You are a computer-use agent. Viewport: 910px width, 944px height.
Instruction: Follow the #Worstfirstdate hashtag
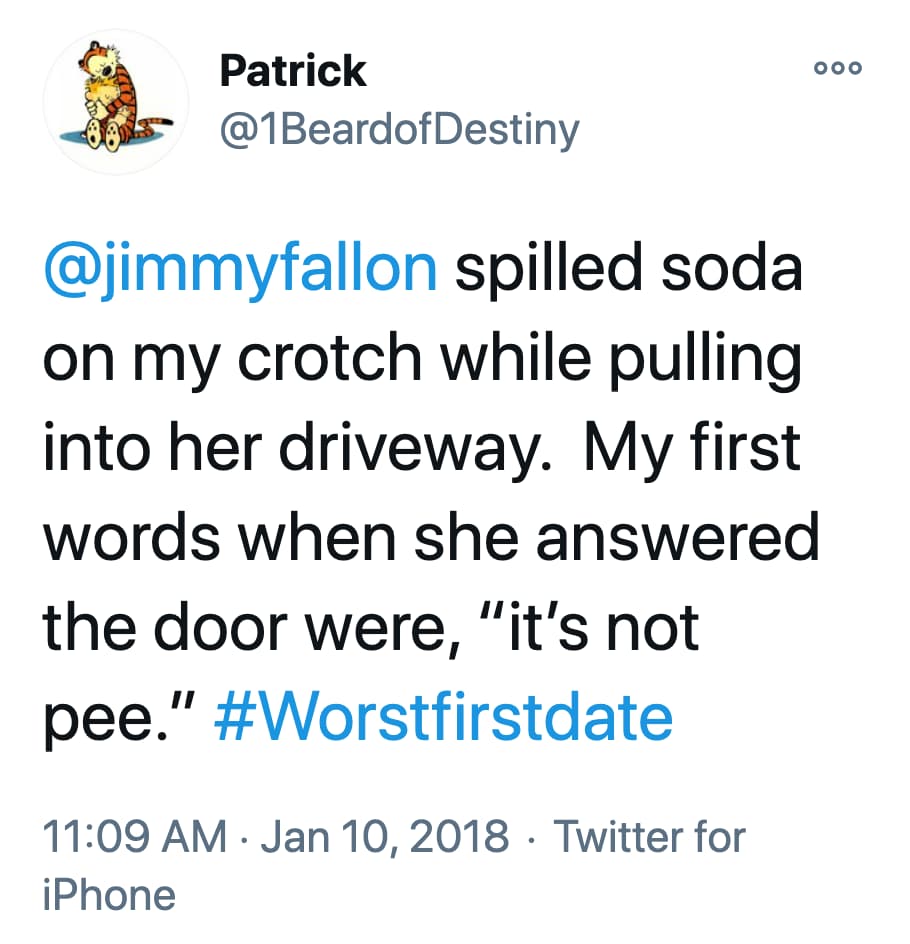(x=444, y=718)
